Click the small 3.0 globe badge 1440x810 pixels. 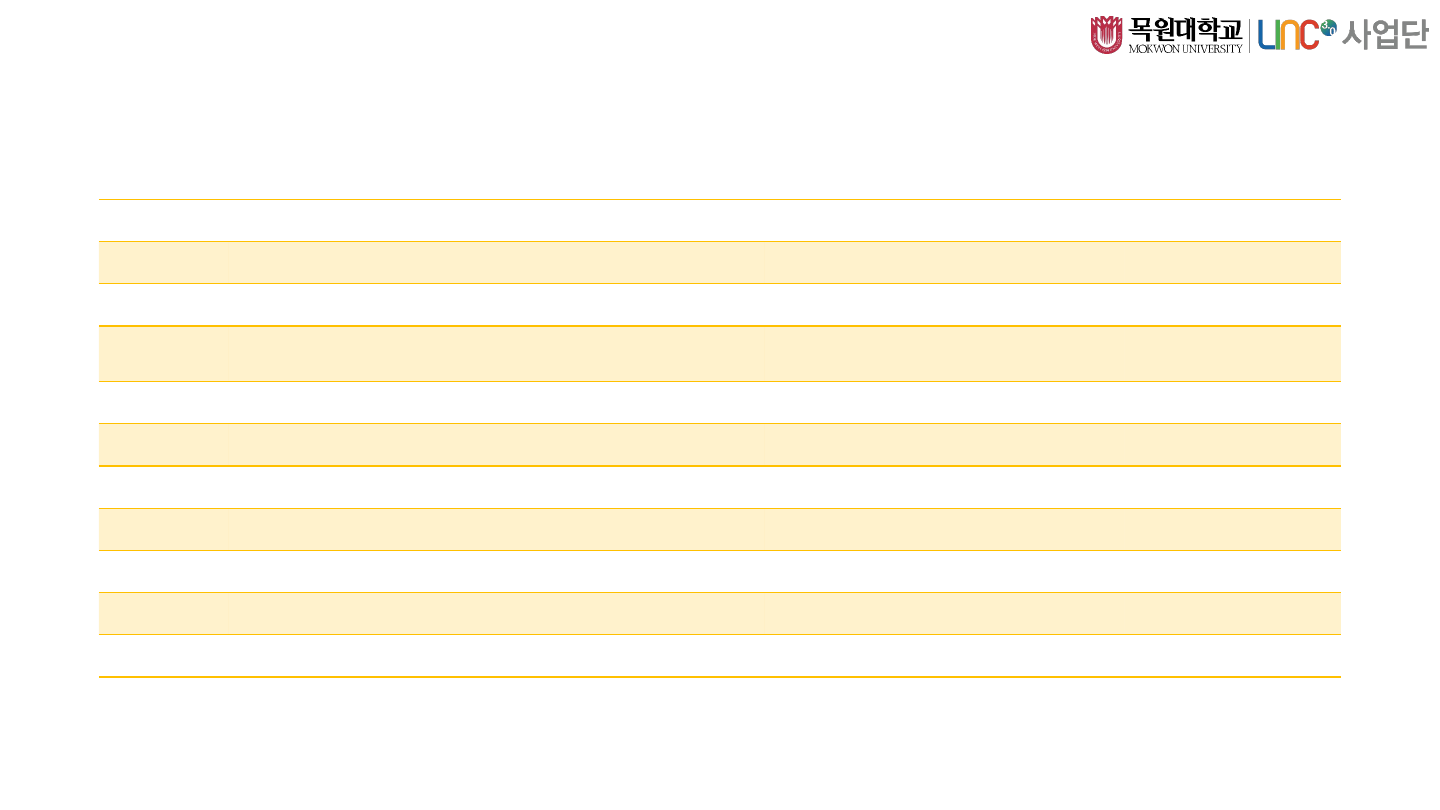tap(1328, 27)
